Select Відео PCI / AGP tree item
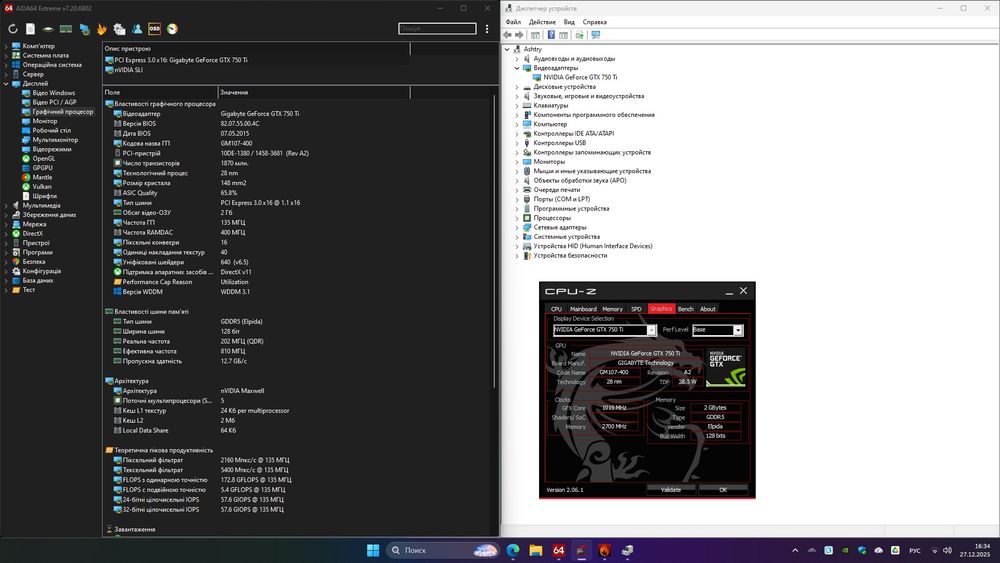 coord(54,102)
